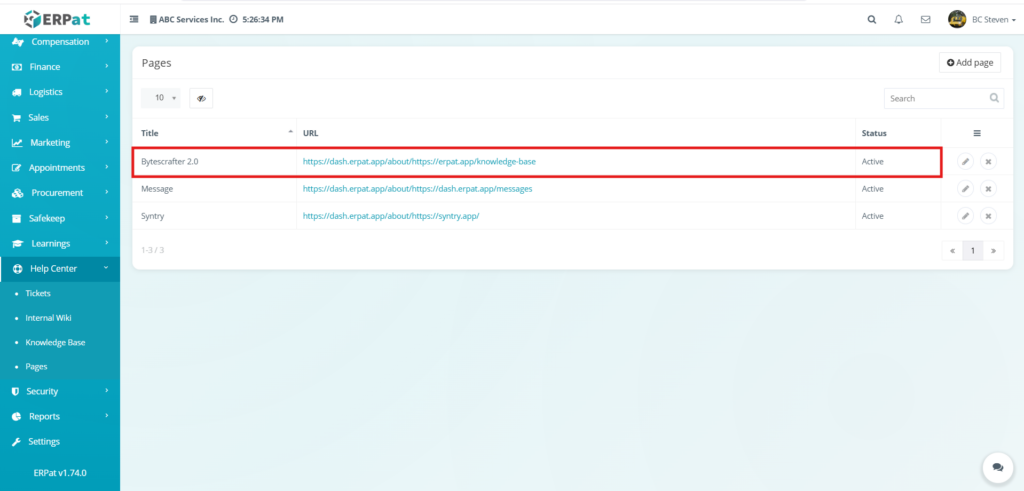Open Knowledge Base in sidebar

pos(55,342)
